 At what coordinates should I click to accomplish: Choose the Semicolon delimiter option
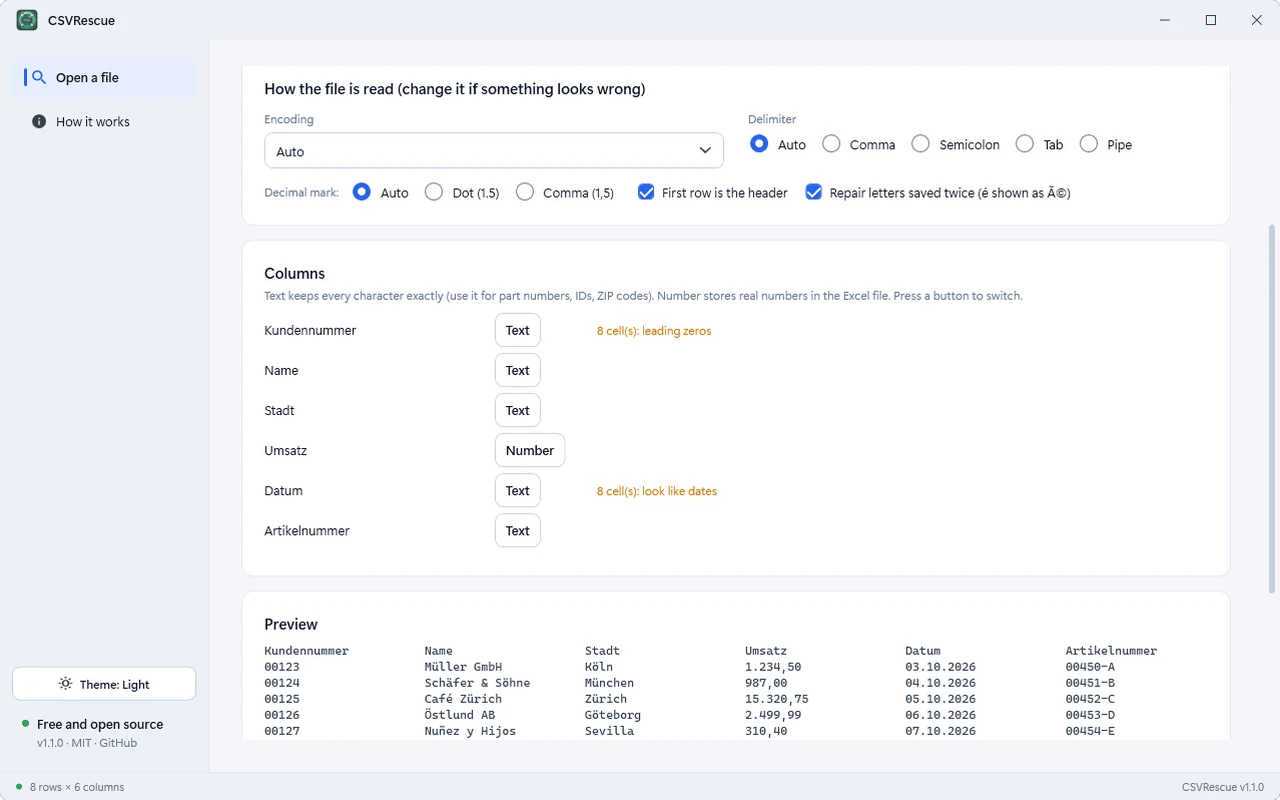pyautogui.click(x=920, y=144)
